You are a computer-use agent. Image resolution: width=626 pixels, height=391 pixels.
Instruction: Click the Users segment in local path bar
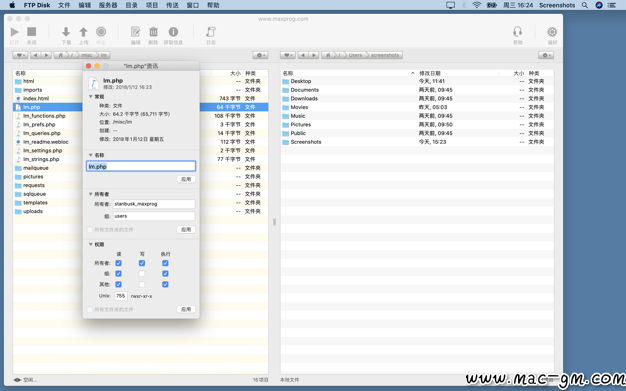tap(355, 55)
